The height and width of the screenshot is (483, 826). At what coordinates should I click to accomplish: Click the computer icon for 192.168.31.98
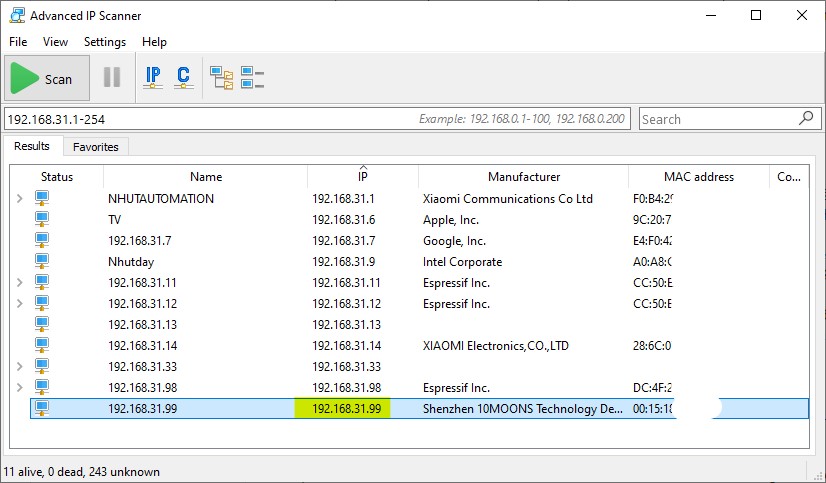pyautogui.click(x=42, y=388)
